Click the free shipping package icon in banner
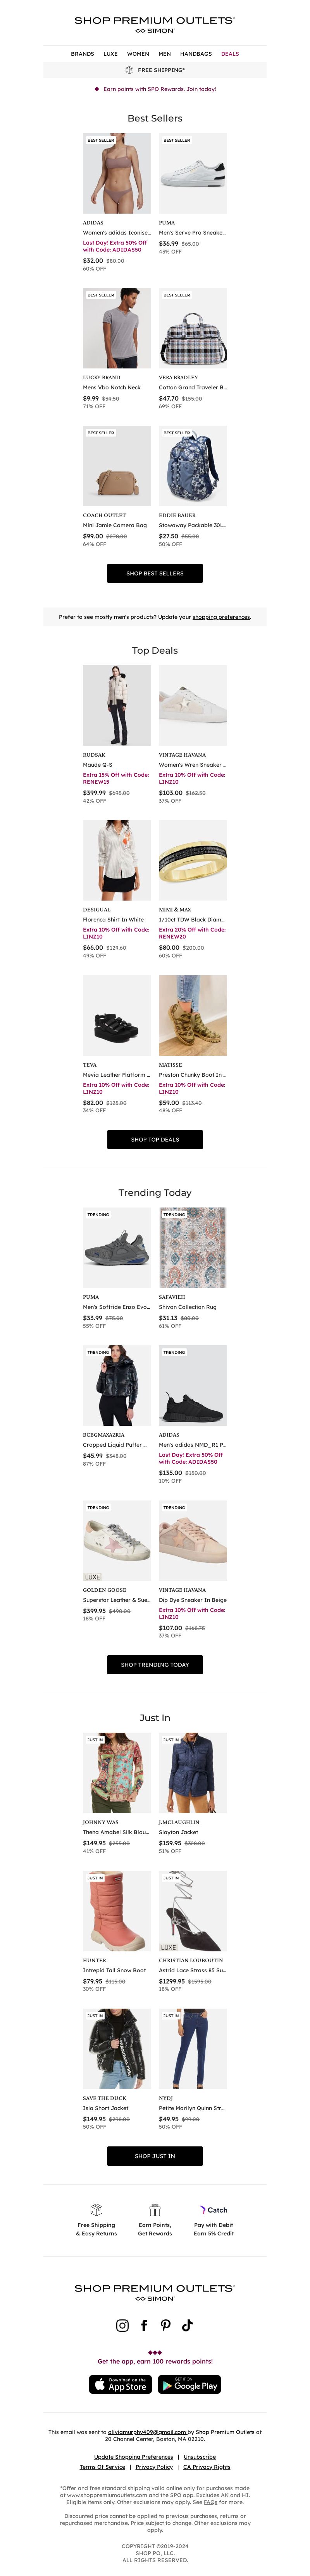This screenshot has height=2576, width=310. pyautogui.click(x=129, y=70)
